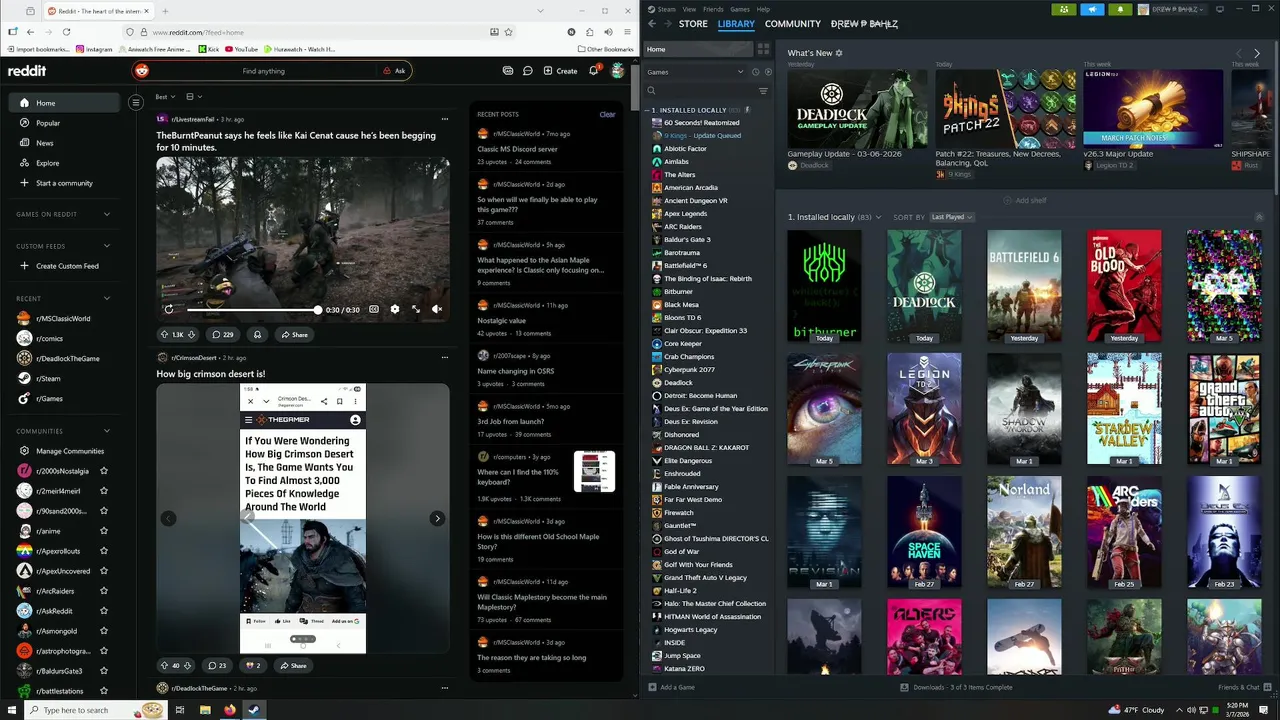Open Reddit chat icon in header

click(527, 71)
